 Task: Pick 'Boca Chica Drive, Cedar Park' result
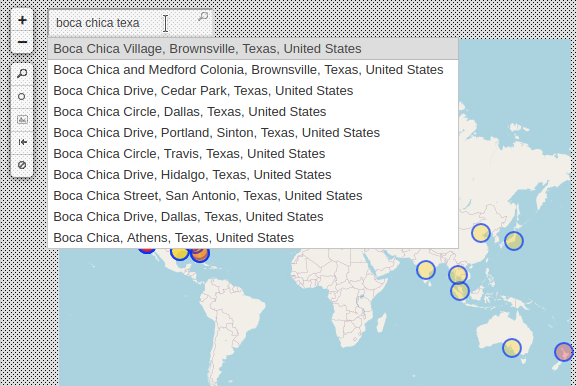tap(253, 91)
